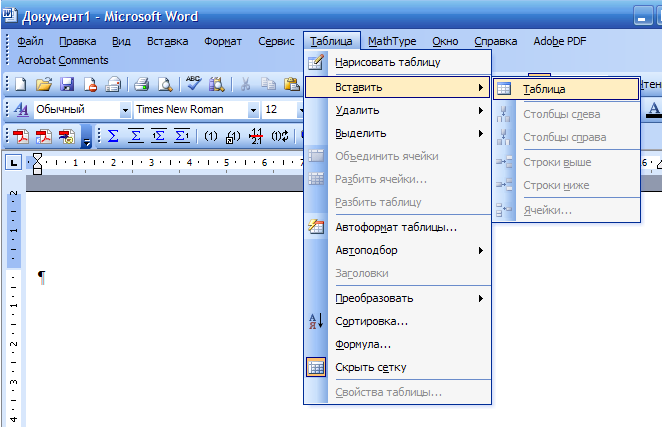This screenshot has height=427, width=662.
Task: Click the Copy pages icon
Action: pyautogui.click(x=268, y=84)
